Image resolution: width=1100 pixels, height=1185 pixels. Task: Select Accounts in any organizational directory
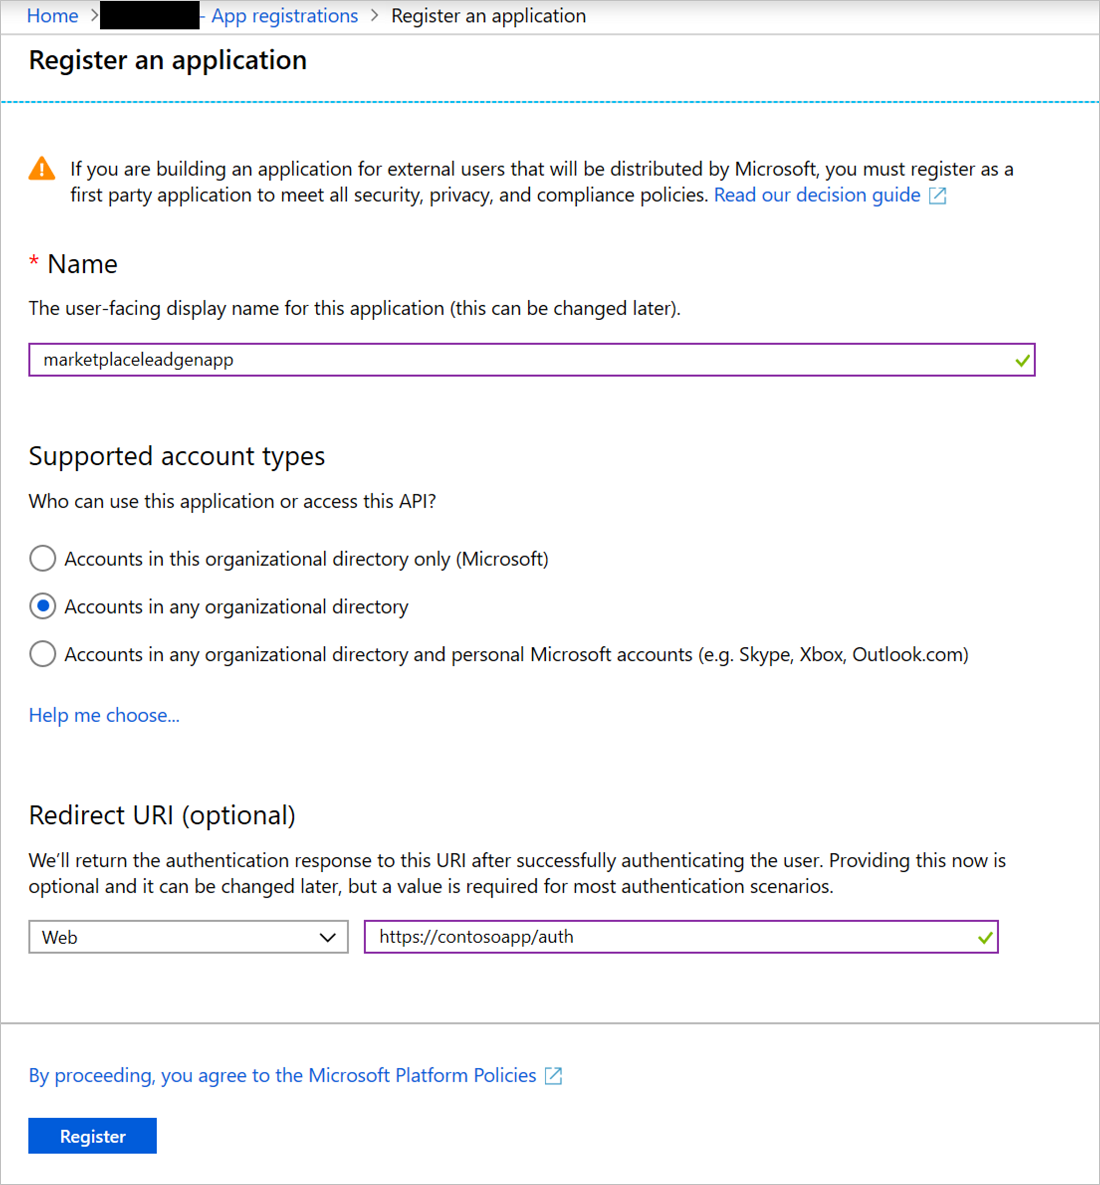pos(43,606)
